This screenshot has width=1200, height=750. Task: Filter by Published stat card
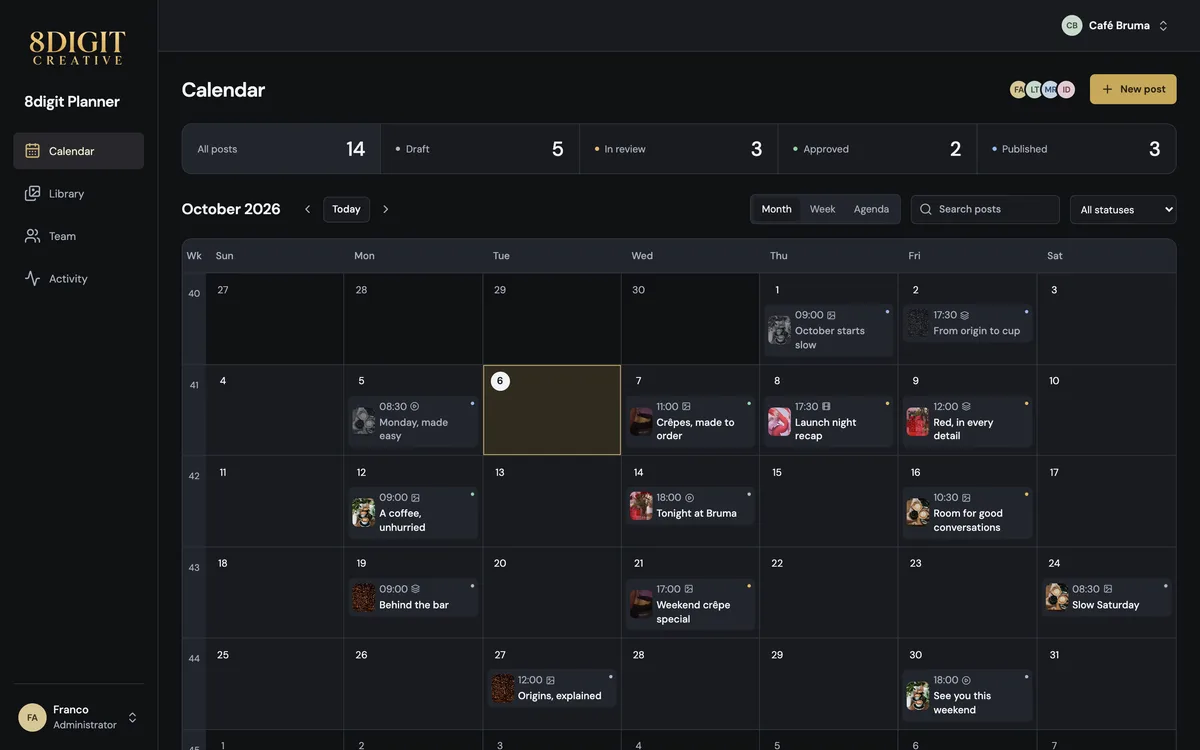pos(1077,149)
